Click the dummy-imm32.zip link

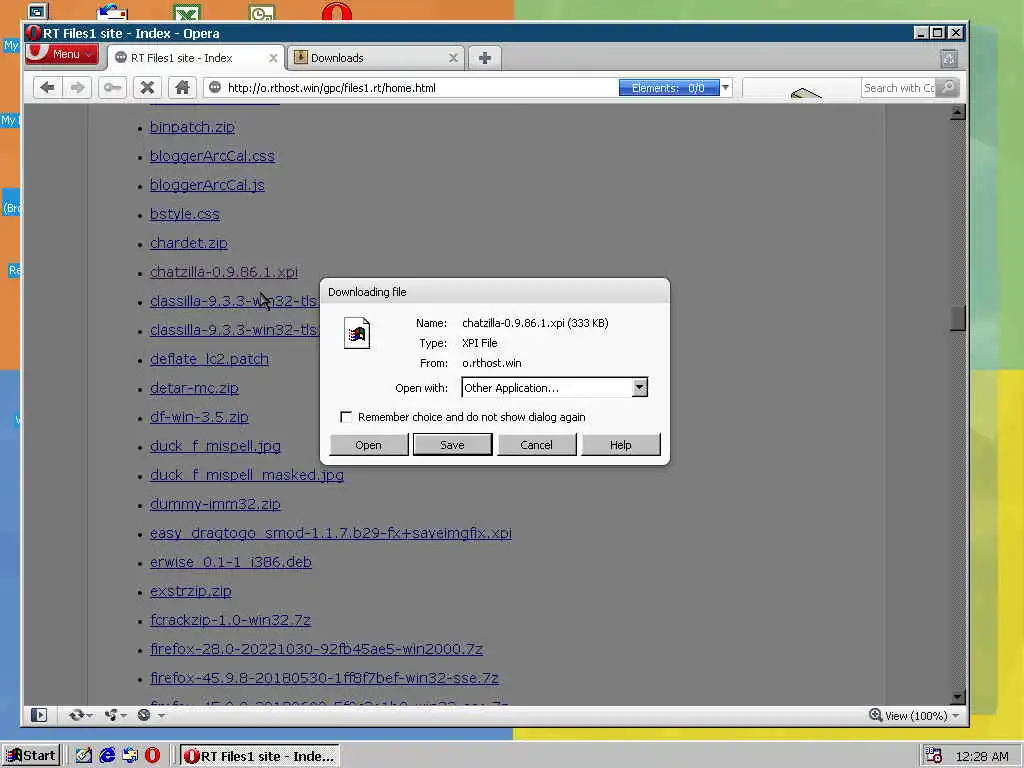tap(215, 504)
